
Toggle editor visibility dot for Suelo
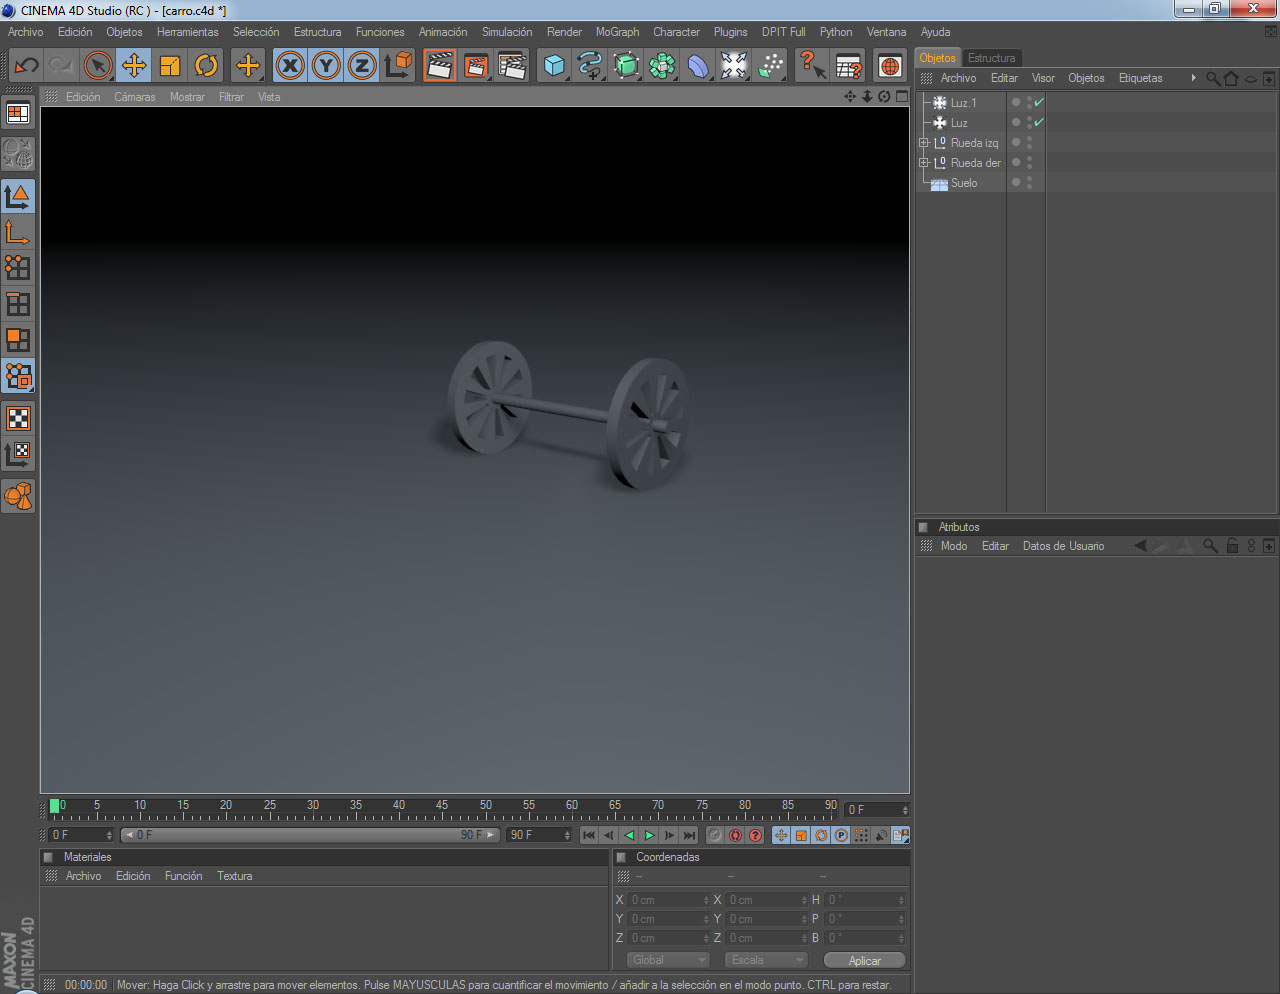(1029, 179)
